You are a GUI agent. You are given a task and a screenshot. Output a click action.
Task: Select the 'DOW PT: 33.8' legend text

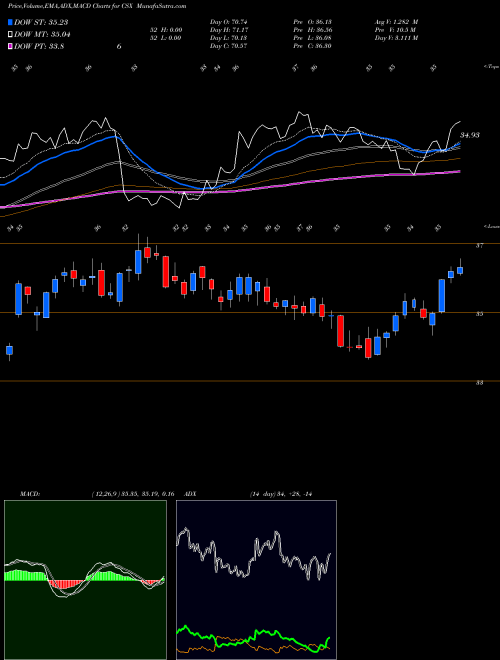click(39, 47)
